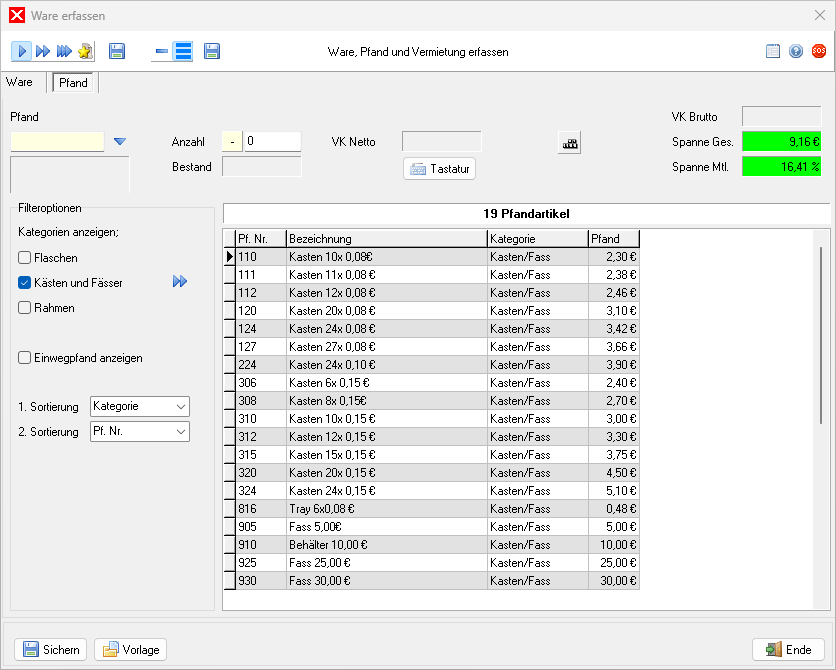Click the document with star toolbar icon

click(85, 51)
